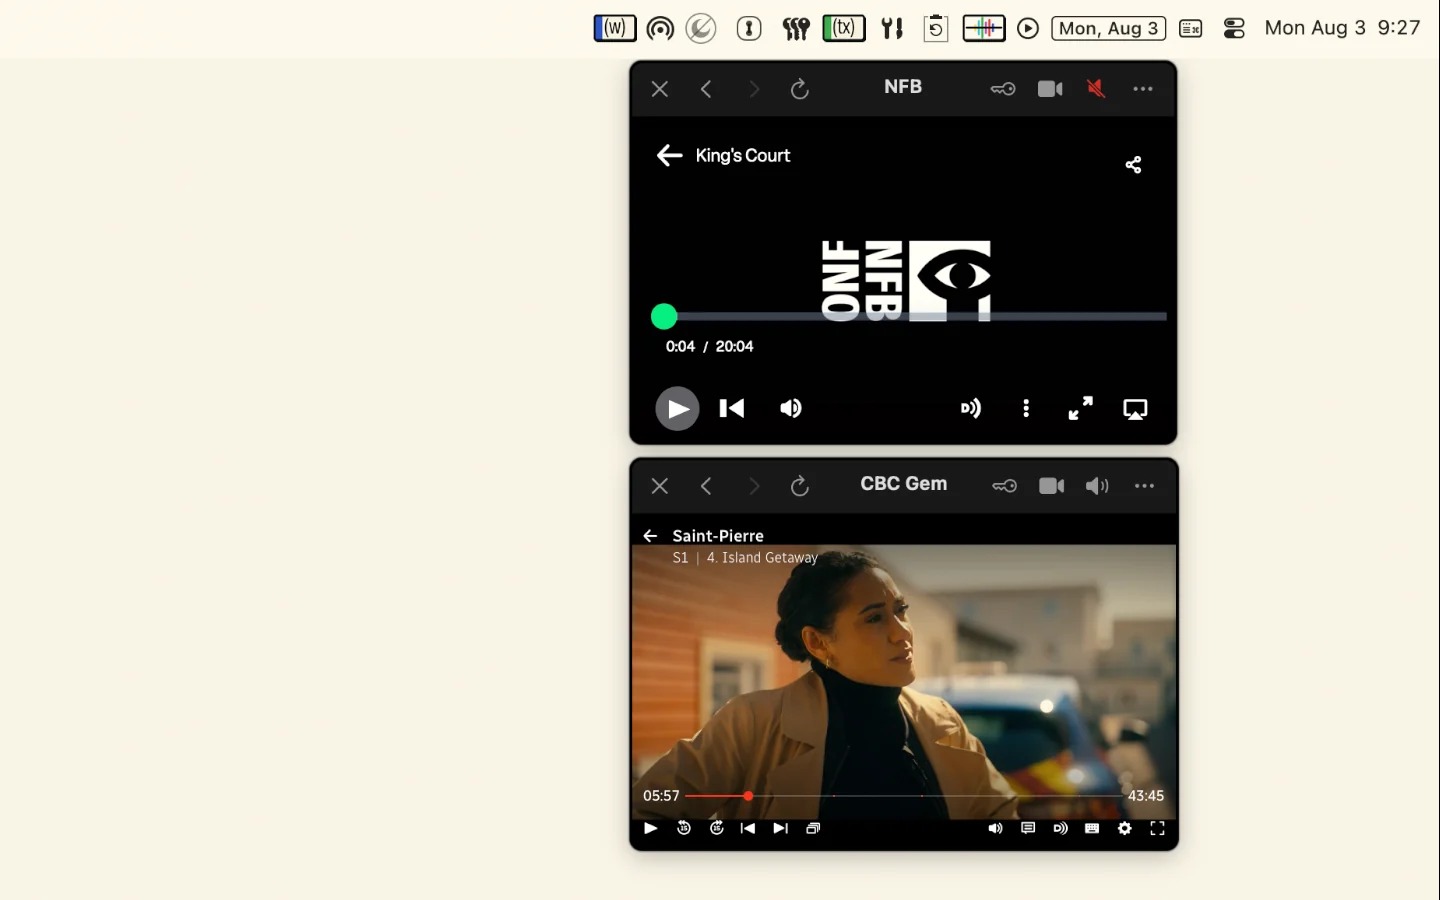This screenshot has height=900, width=1440.
Task: Open CBC Gem player settings gear
Action: (x=1125, y=828)
